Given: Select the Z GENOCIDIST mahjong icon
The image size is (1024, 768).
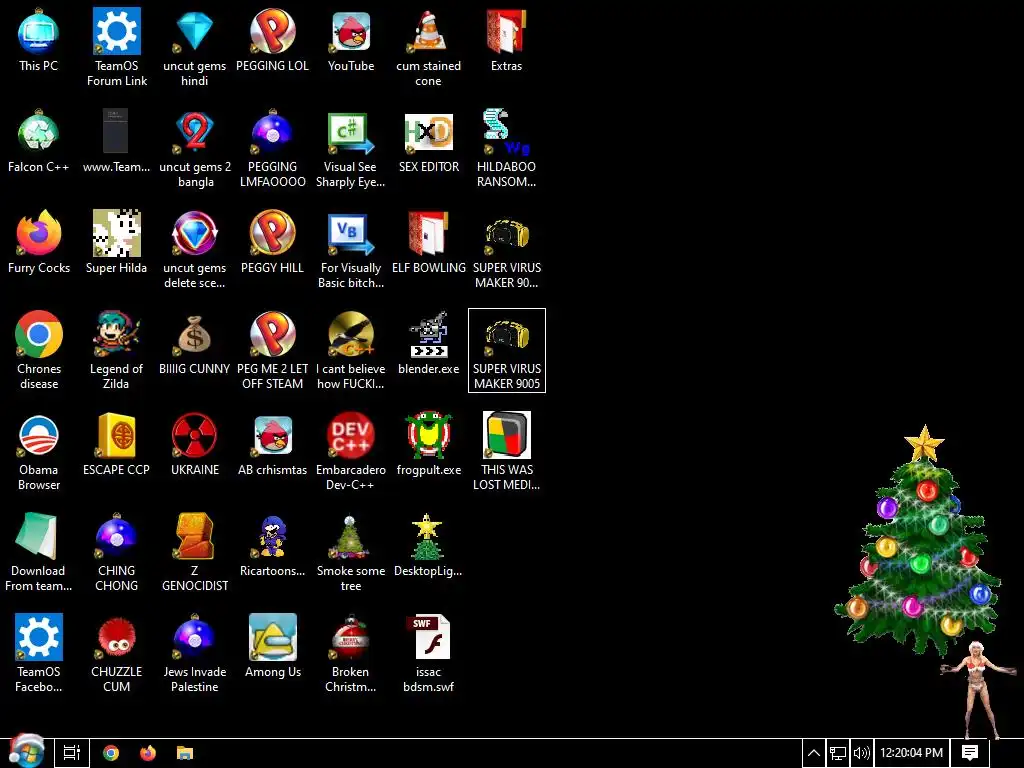Looking at the screenshot, I should tap(195, 552).
